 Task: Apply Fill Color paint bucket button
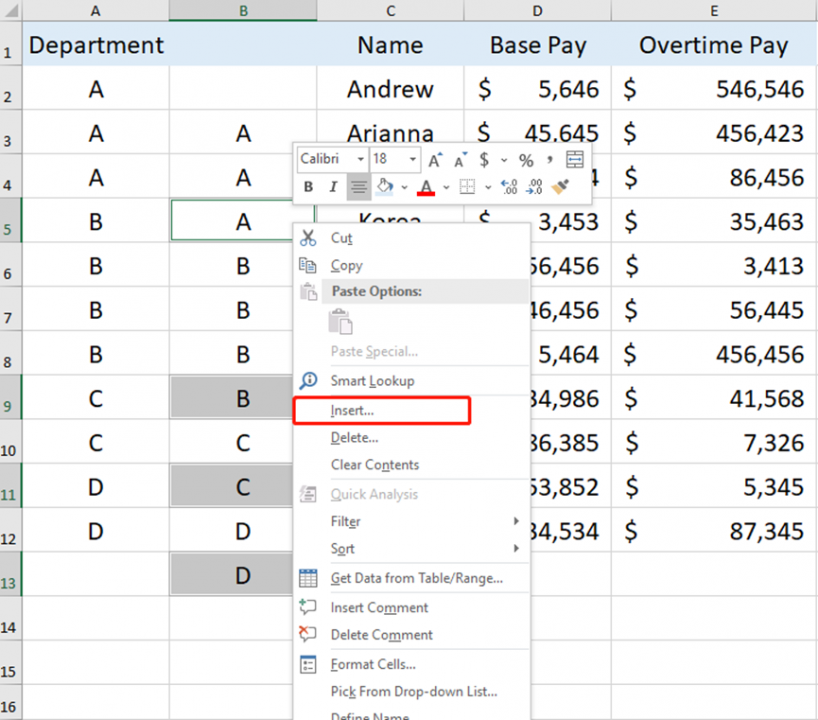(385, 187)
